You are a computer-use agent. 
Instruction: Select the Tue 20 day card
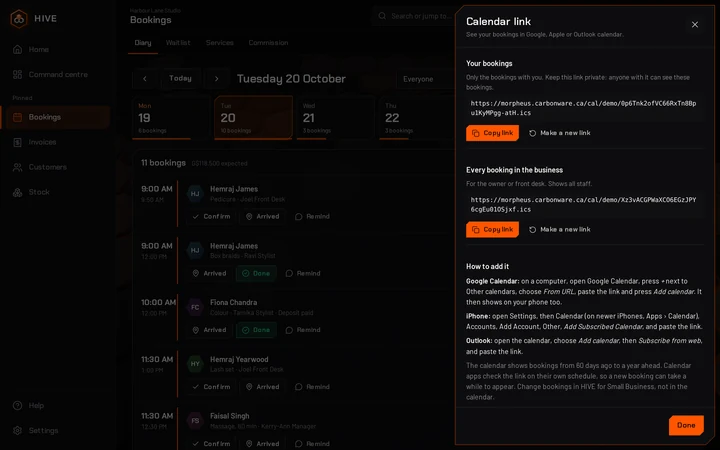coord(253,118)
